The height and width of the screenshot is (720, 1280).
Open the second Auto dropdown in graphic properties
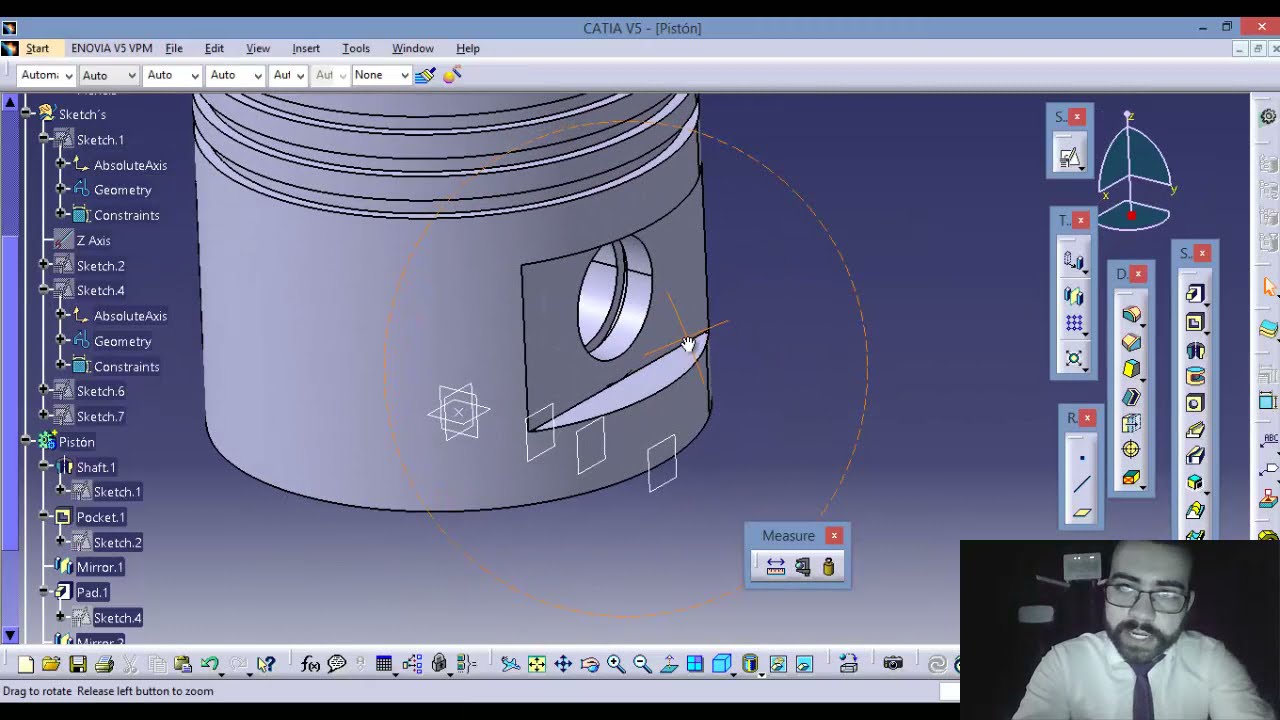tap(172, 75)
